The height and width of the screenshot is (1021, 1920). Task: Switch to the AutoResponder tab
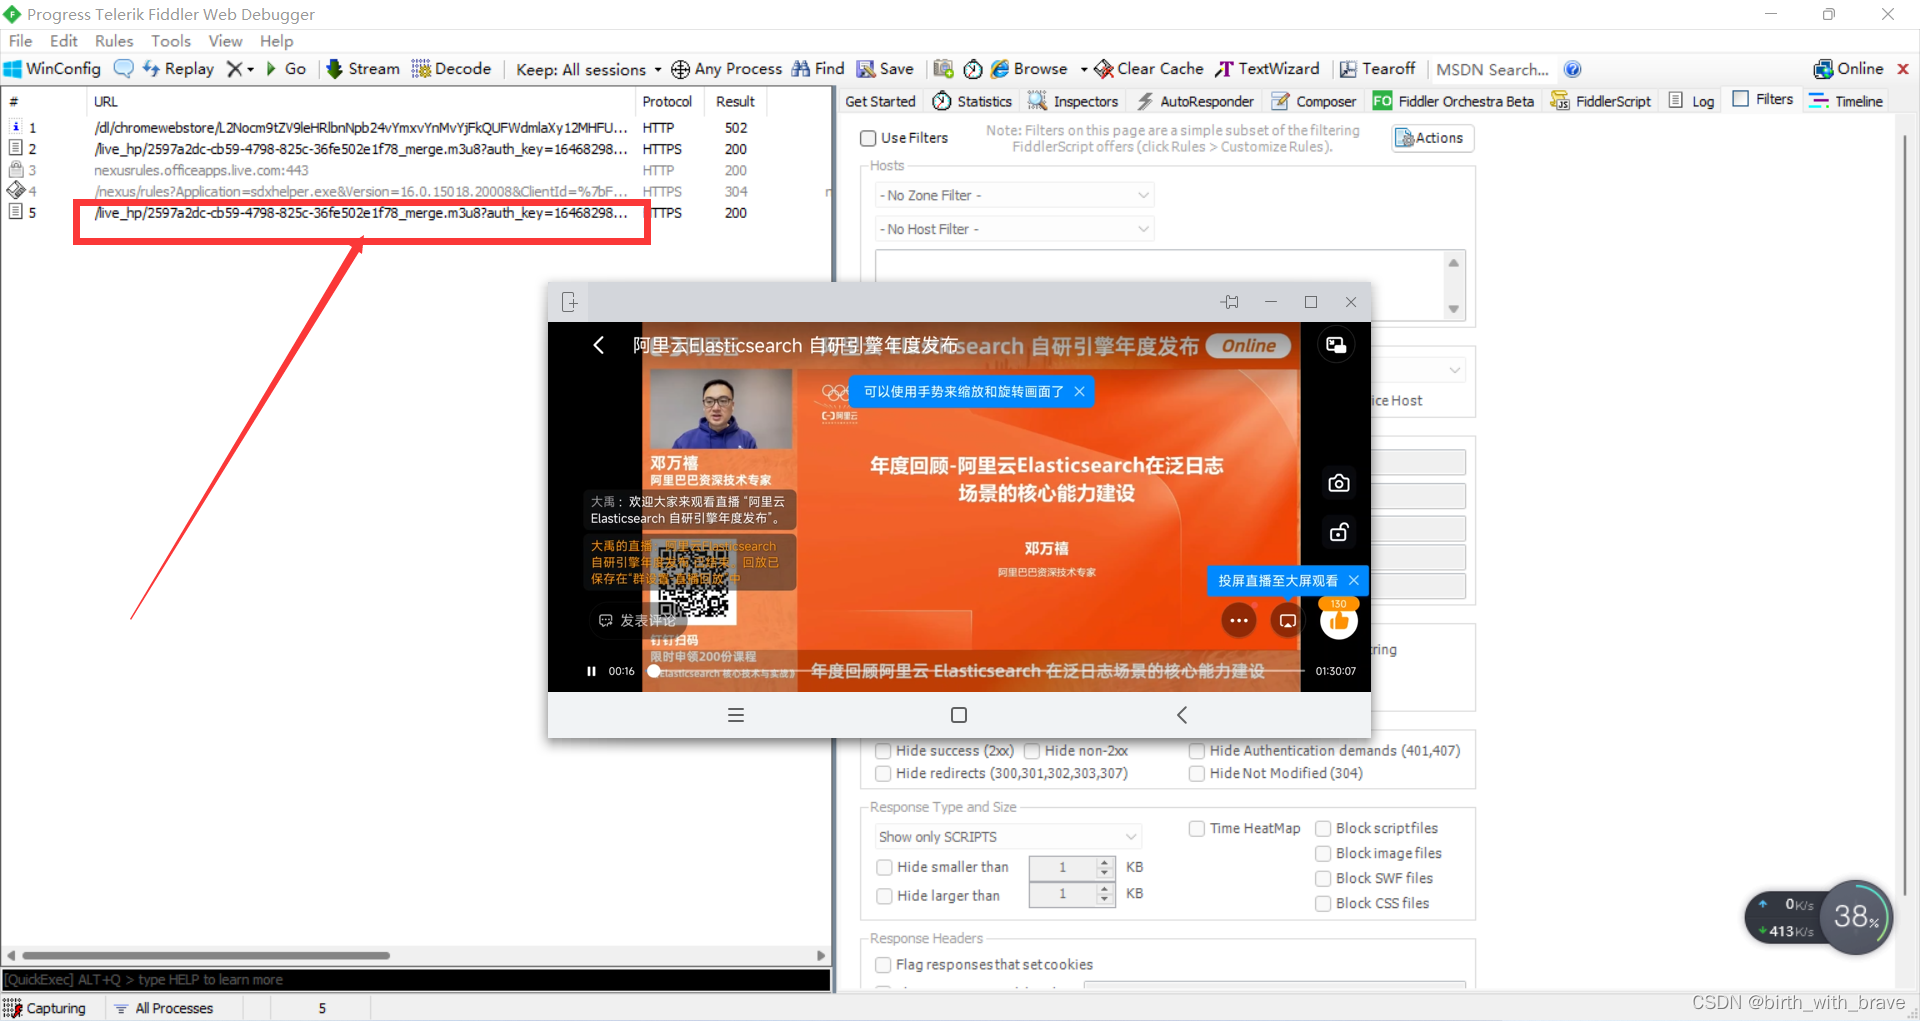(1195, 101)
